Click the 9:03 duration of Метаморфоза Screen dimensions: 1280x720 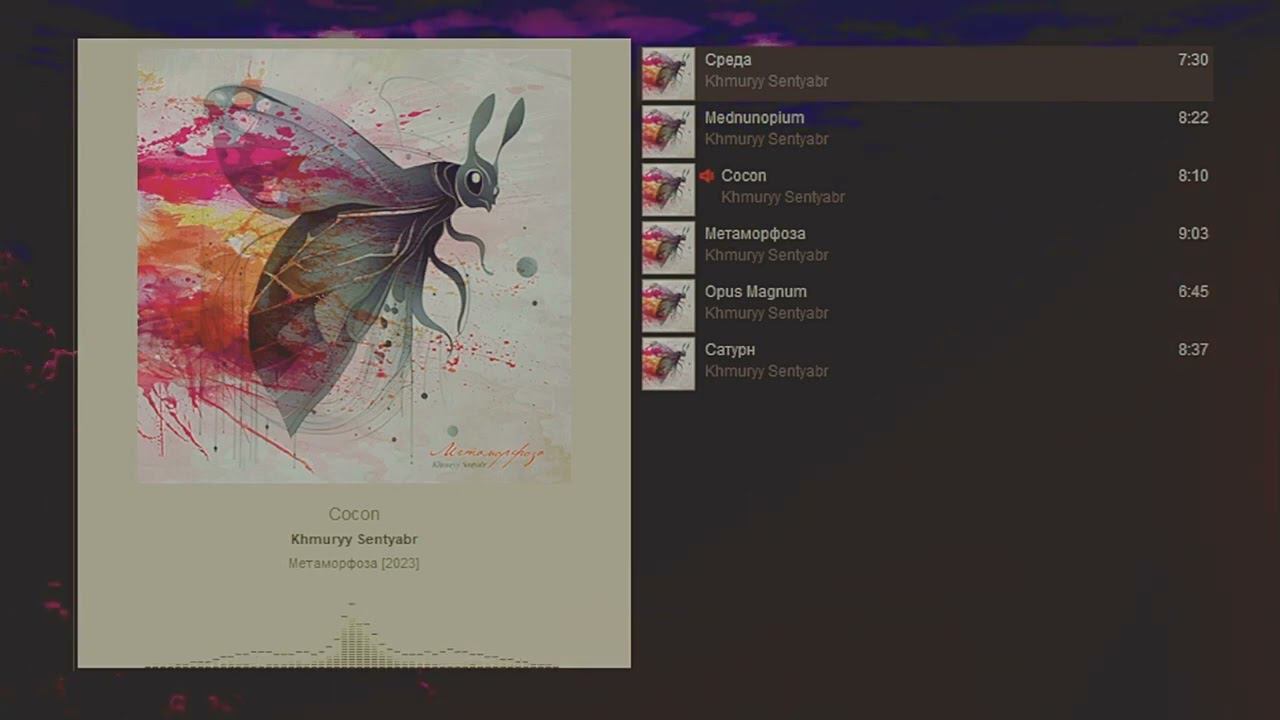pyautogui.click(x=1193, y=234)
